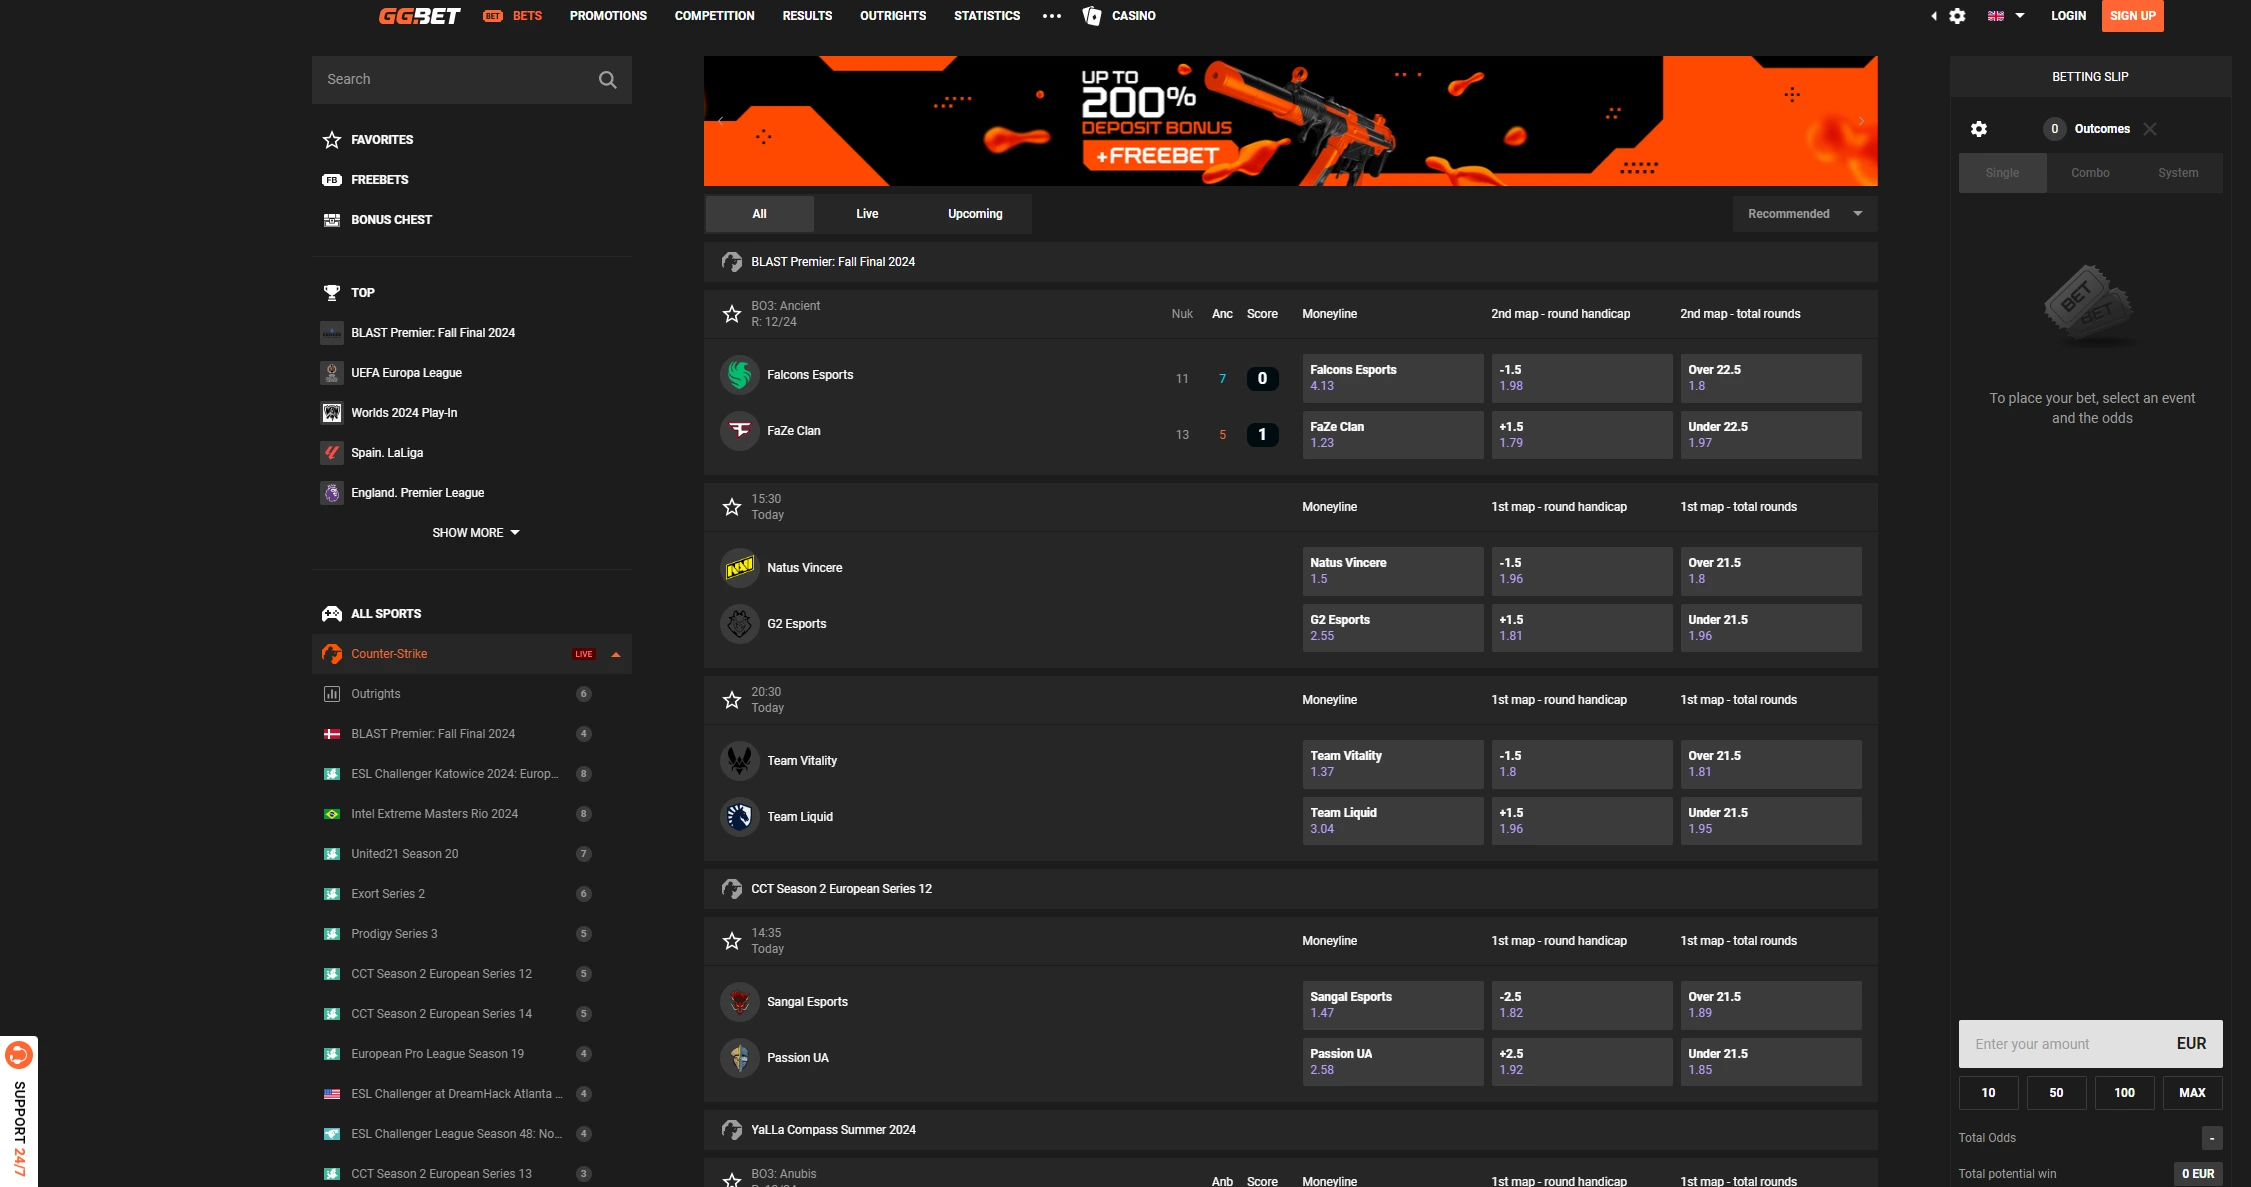This screenshot has width=2251, height=1187.
Task: Open betting slip settings gear
Action: click(x=1978, y=129)
